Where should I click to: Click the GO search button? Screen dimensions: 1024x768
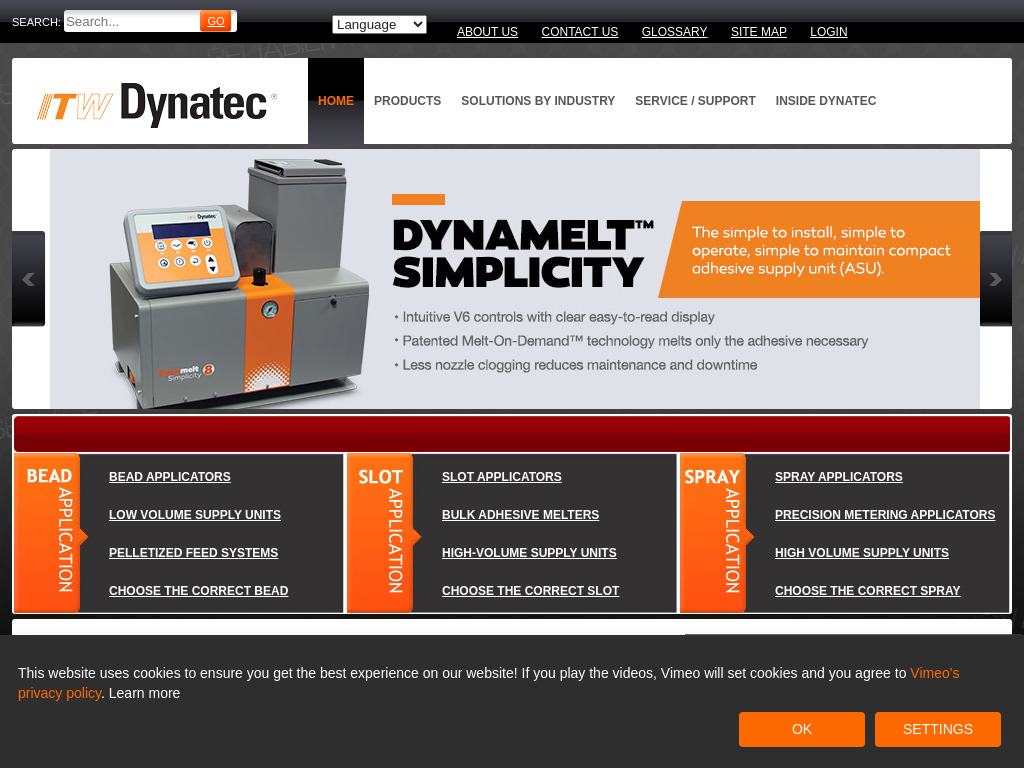click(x=216, y=22)
